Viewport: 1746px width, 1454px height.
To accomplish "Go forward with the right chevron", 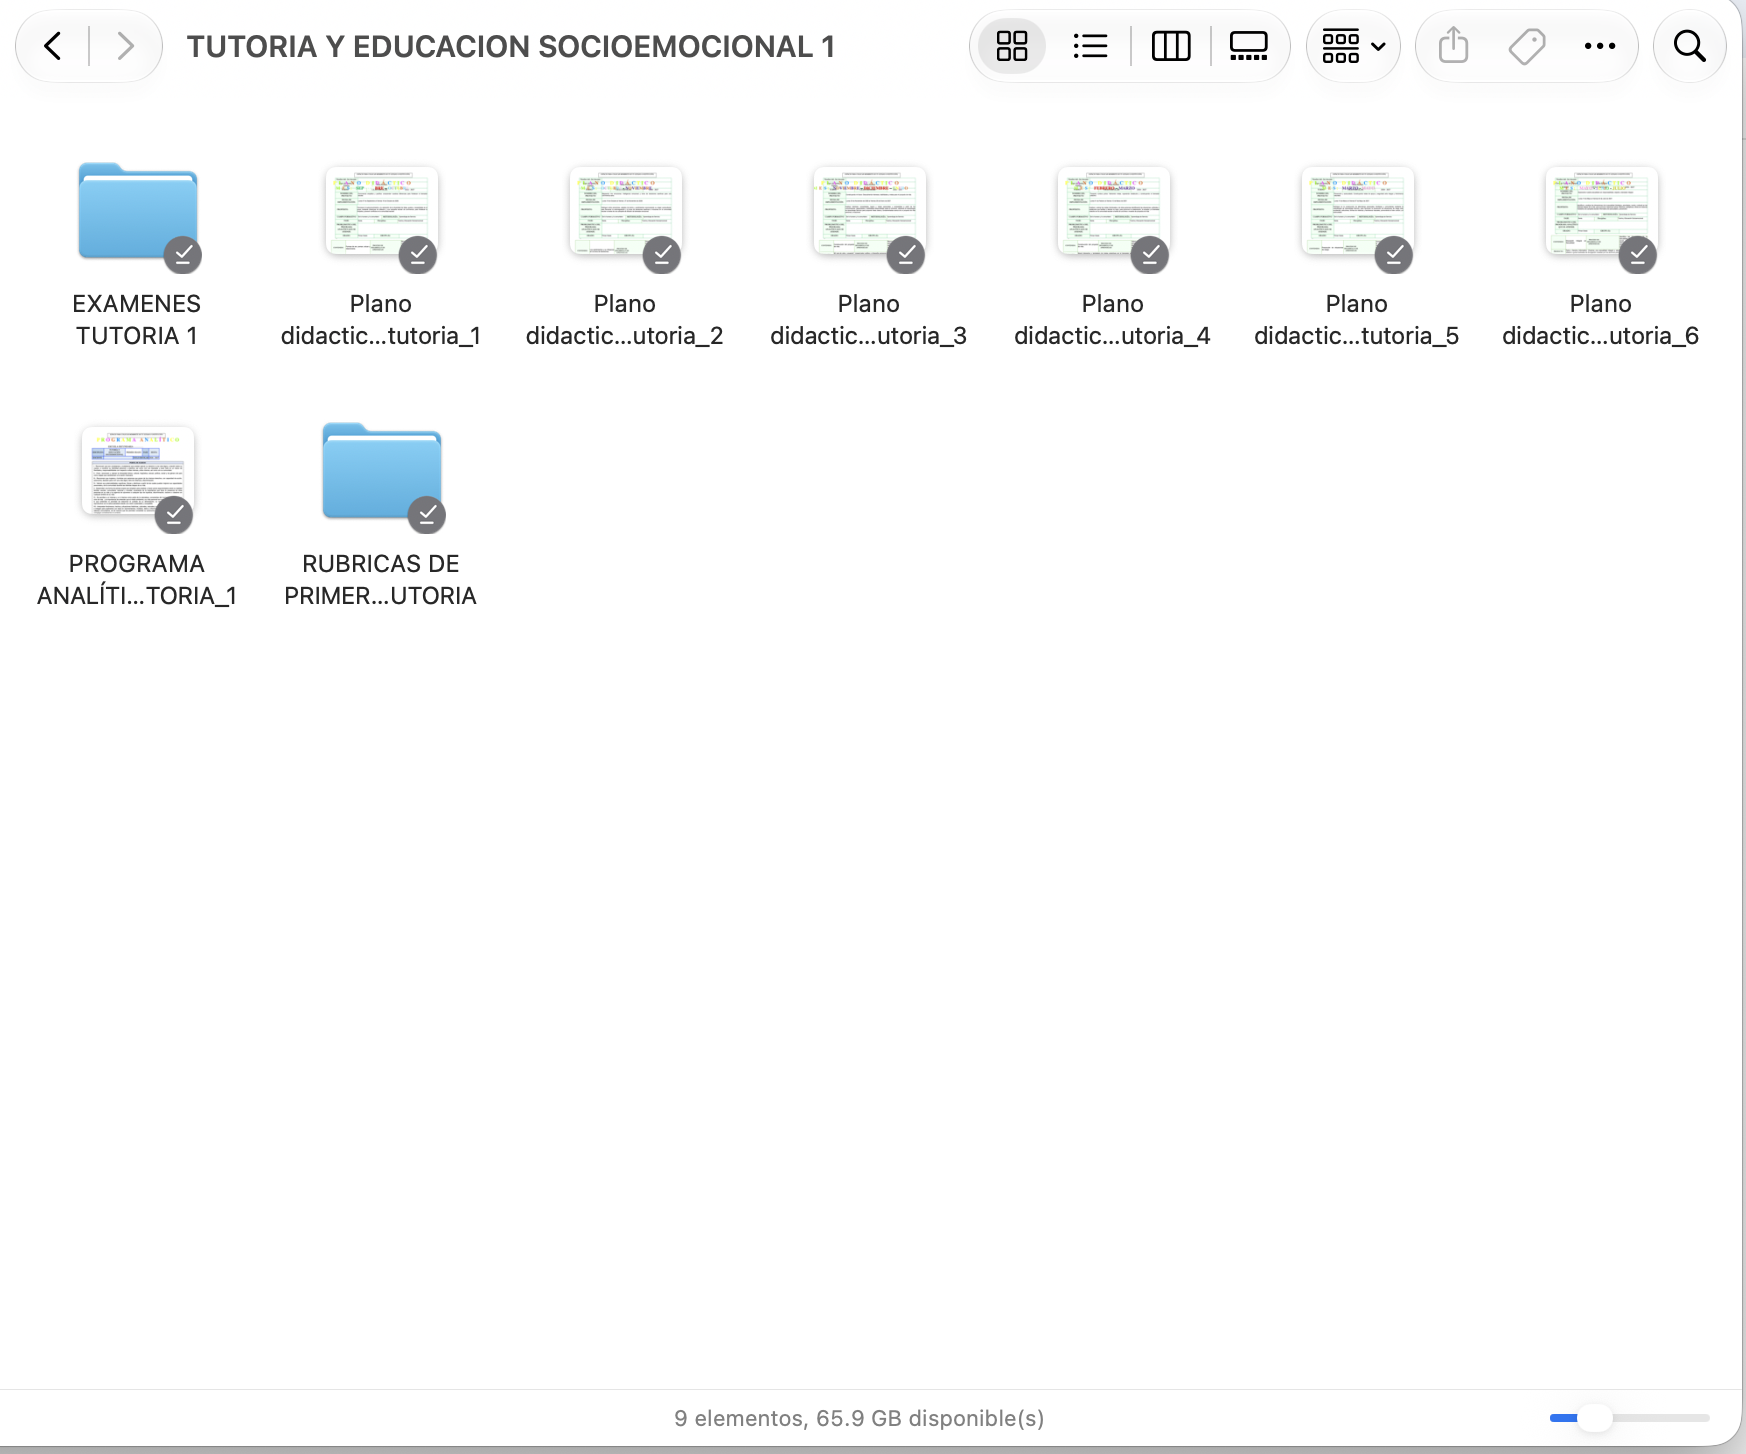I will [125, 46].
